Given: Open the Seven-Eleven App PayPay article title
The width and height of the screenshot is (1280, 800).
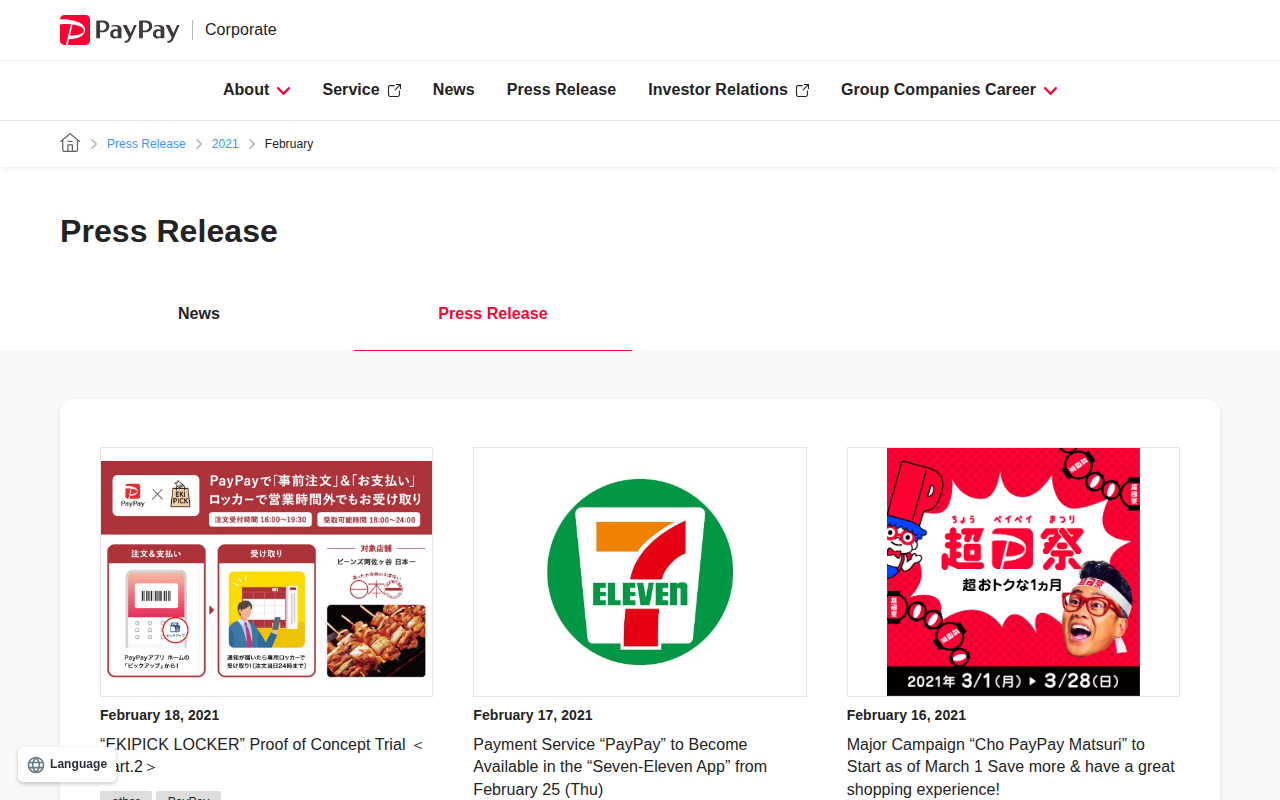Looking at the screenshot, I should point(620,767).
